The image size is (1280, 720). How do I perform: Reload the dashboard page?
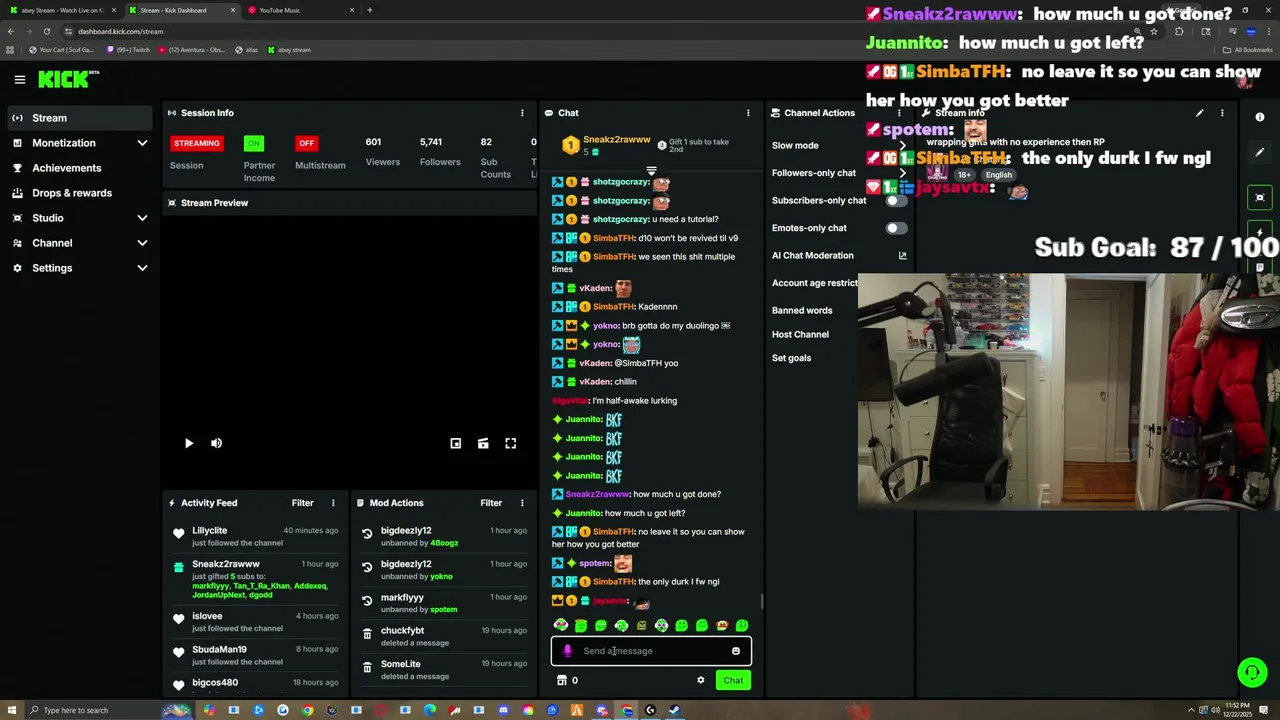(x=46, y=31)
